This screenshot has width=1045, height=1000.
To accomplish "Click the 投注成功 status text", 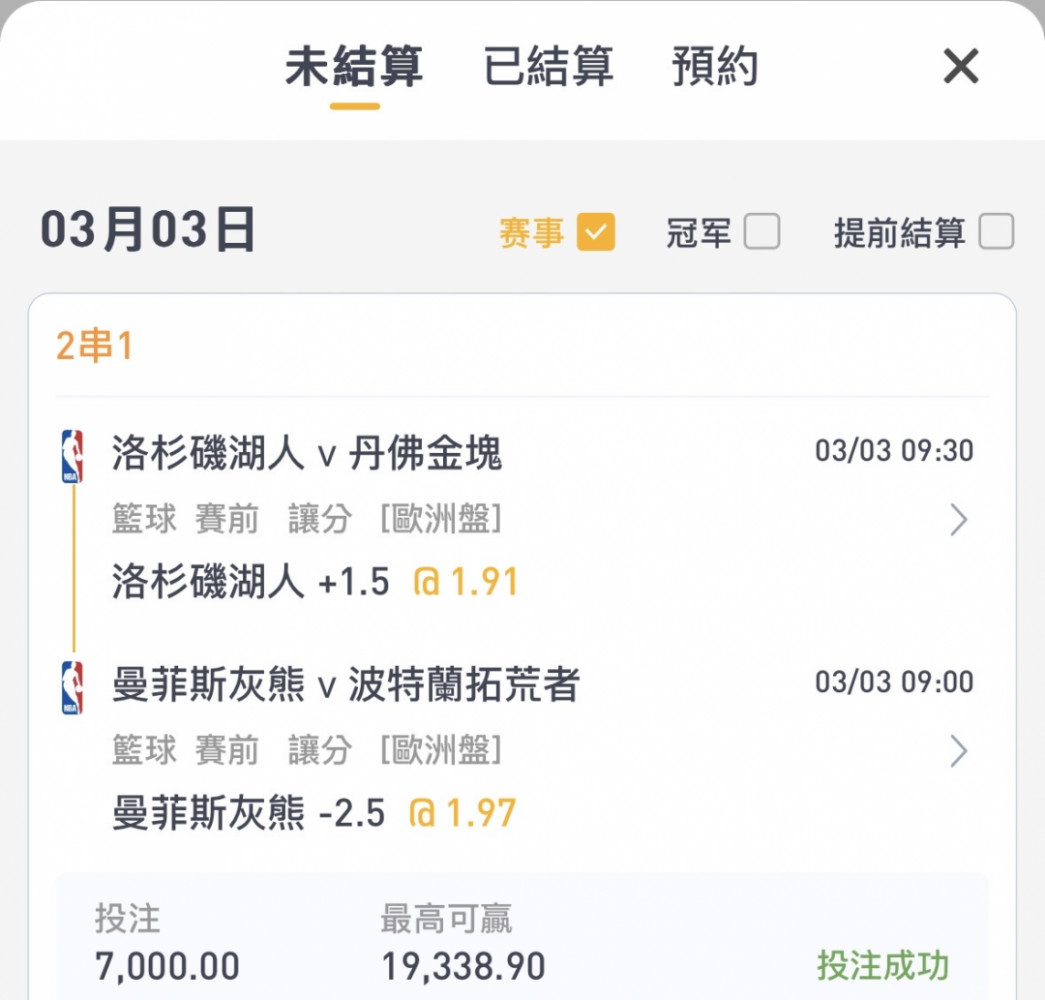I will point(883,965).
